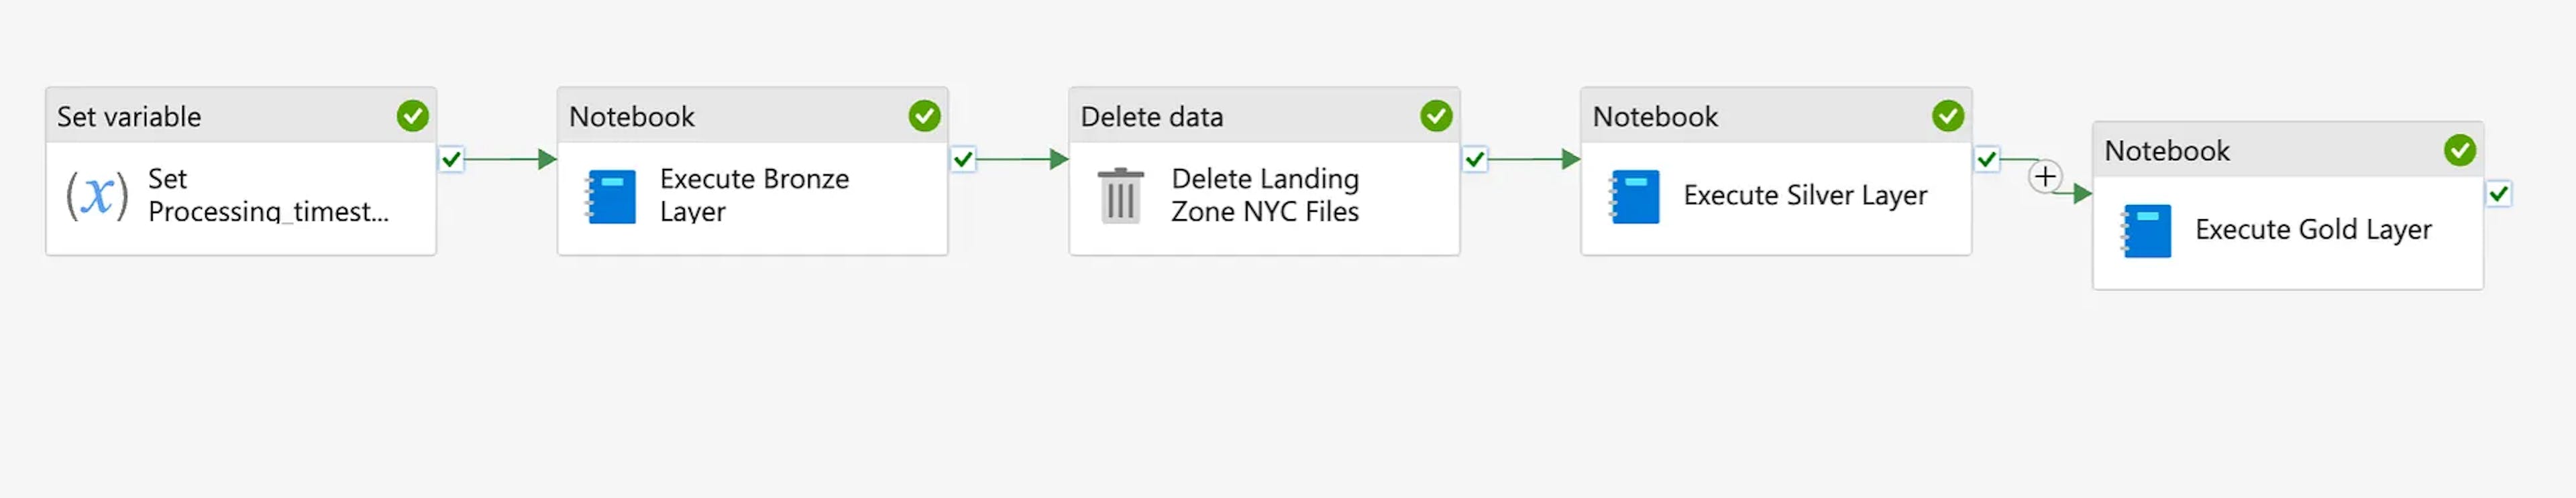2576x498 pixels.
Task: Click the Delete data header label
Action: pyautogui.click(x=1152, y=116)
